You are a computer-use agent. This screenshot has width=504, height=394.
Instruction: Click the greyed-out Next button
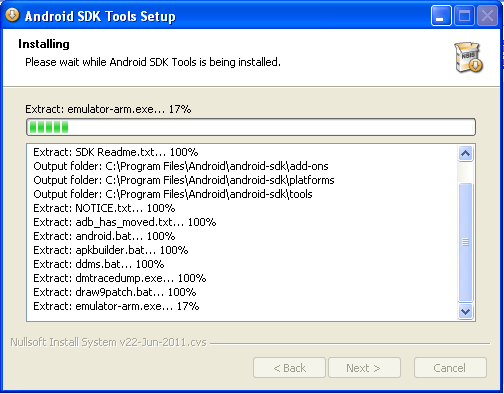(x=364, y=368)
